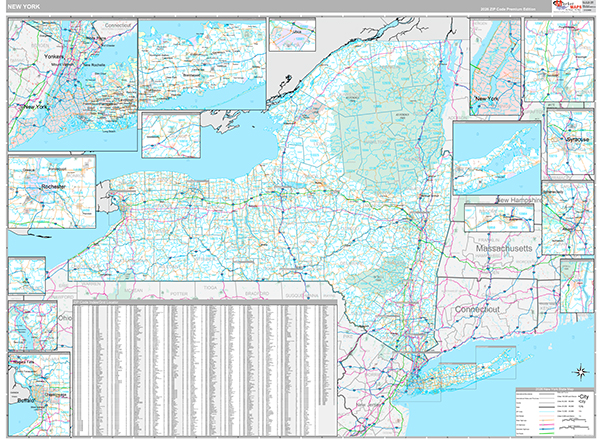Click the "Yonkers" city label
The height and width of the screenshot is (439, 600).
point(54,56)
